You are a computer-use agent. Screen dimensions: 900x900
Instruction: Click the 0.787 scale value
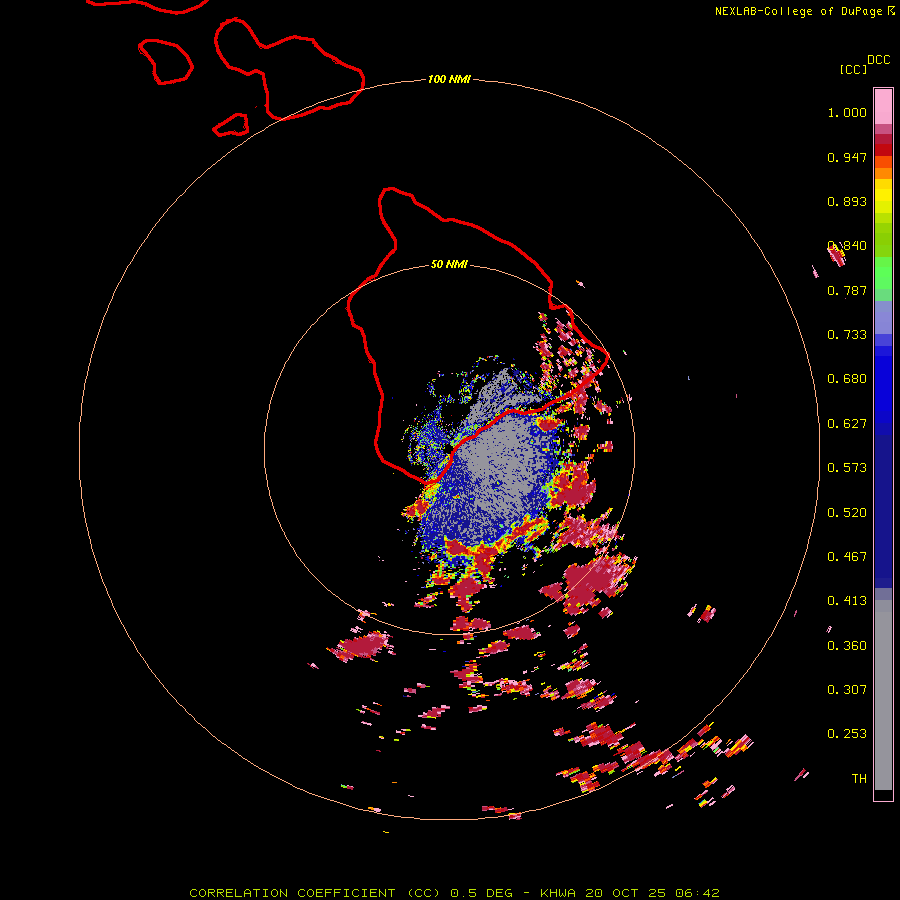pos(847,290)
